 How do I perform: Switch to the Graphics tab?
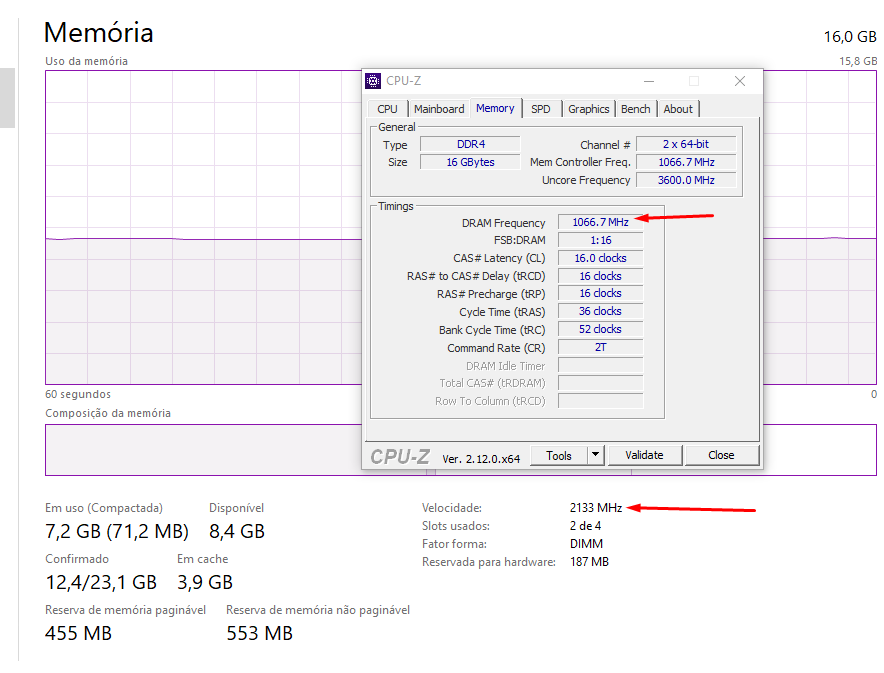pyautogui.click(x=589, y=109)
